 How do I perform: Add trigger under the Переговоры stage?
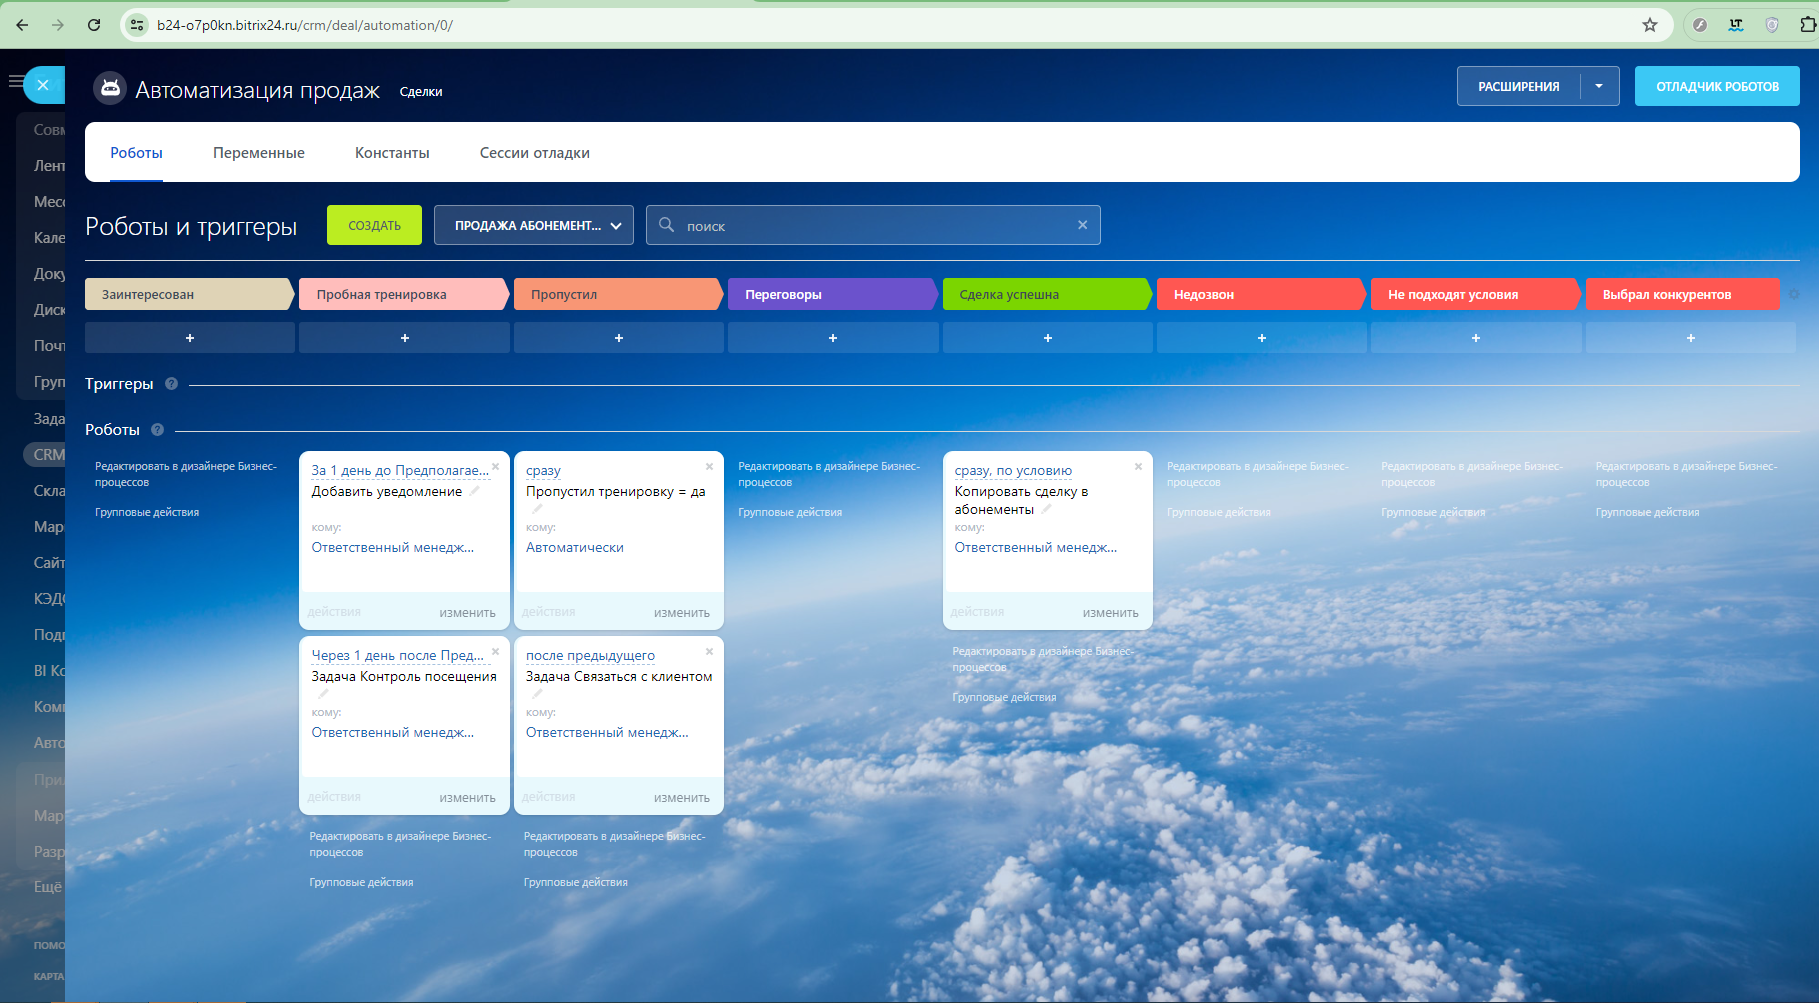pos(833,338)
